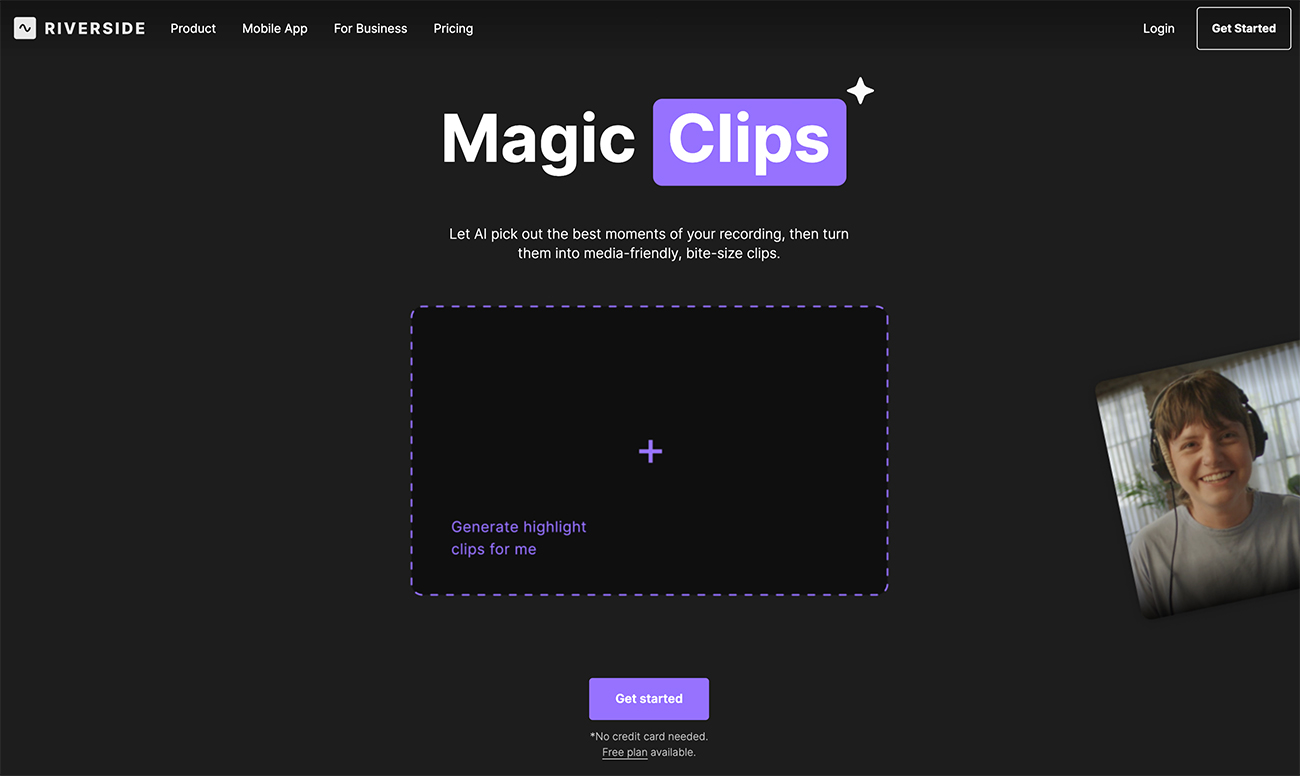
Task: Open the For Business menu item
Action: click(x=370, y=28)
